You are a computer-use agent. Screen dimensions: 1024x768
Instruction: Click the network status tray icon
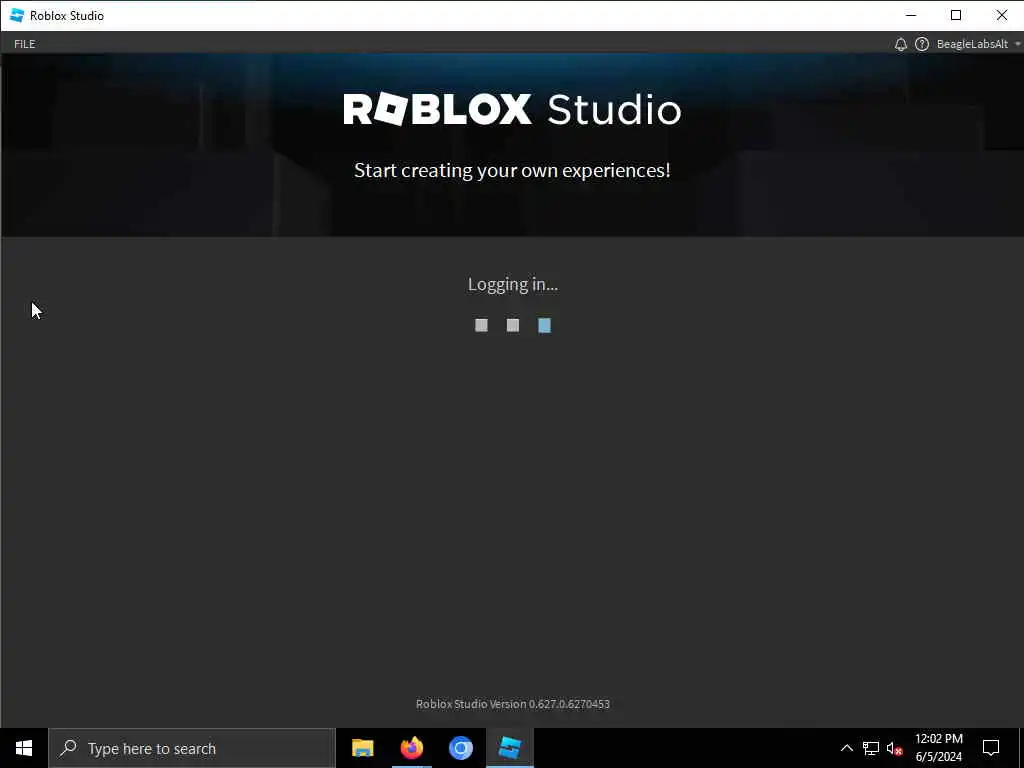871,748
